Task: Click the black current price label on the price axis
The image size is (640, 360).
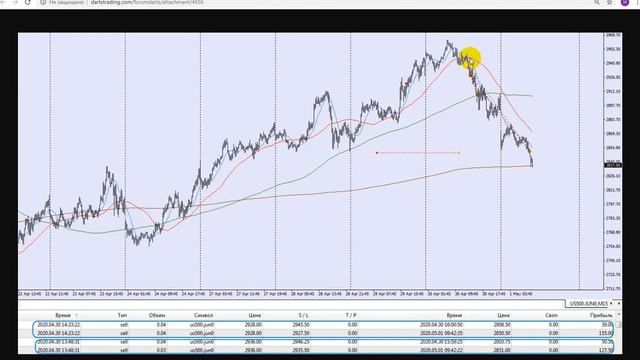Action: point(613,165)
